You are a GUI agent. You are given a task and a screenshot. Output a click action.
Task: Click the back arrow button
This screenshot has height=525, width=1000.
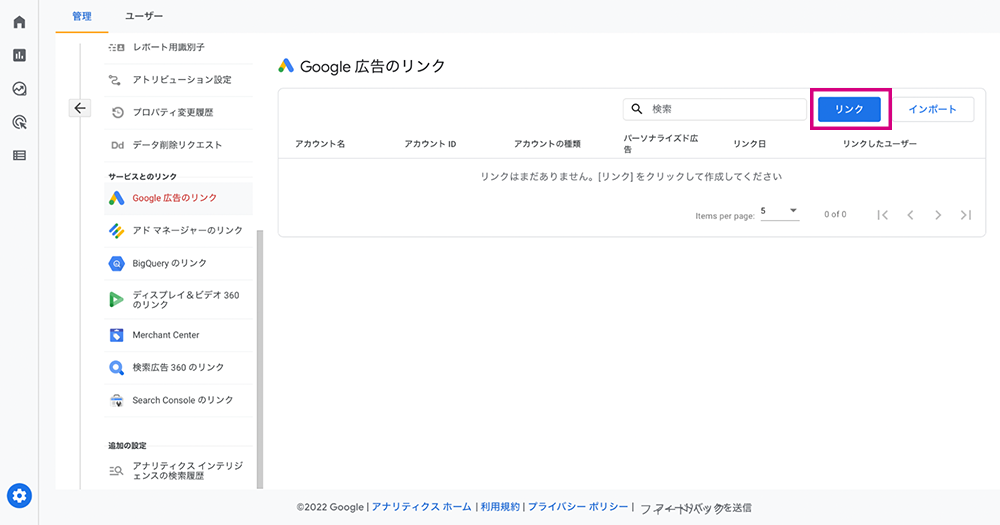tap(80, 108)
